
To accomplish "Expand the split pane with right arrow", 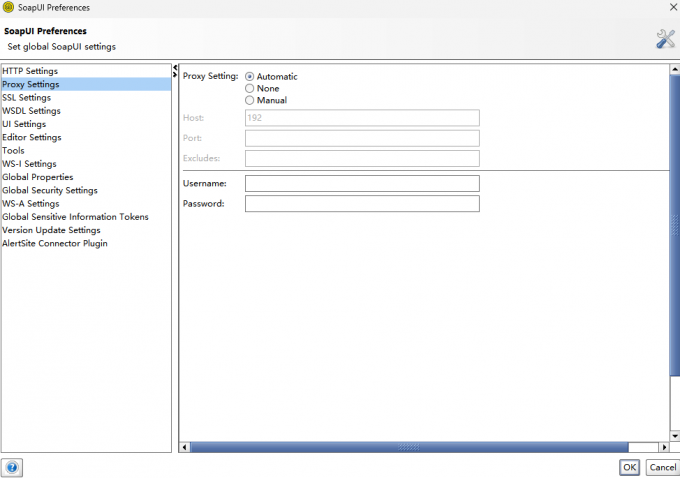I will [x=175, y=75].
